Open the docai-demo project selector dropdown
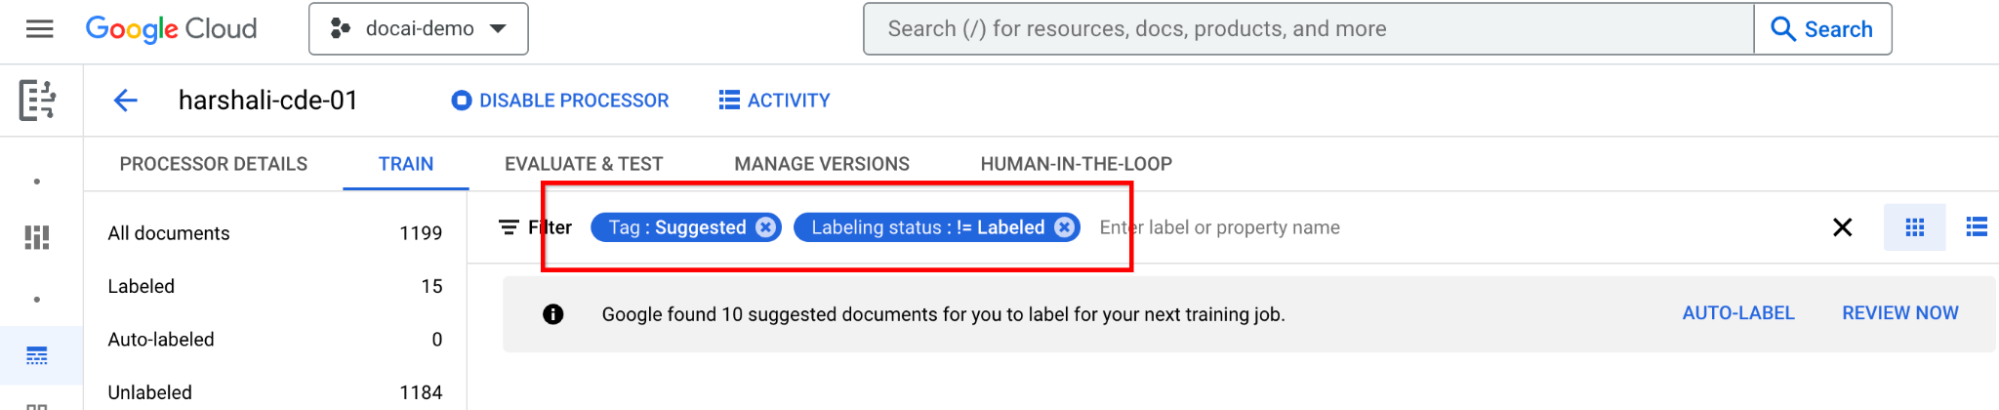This screenshot has width=1999, height=410. click(x=418, y=29)
